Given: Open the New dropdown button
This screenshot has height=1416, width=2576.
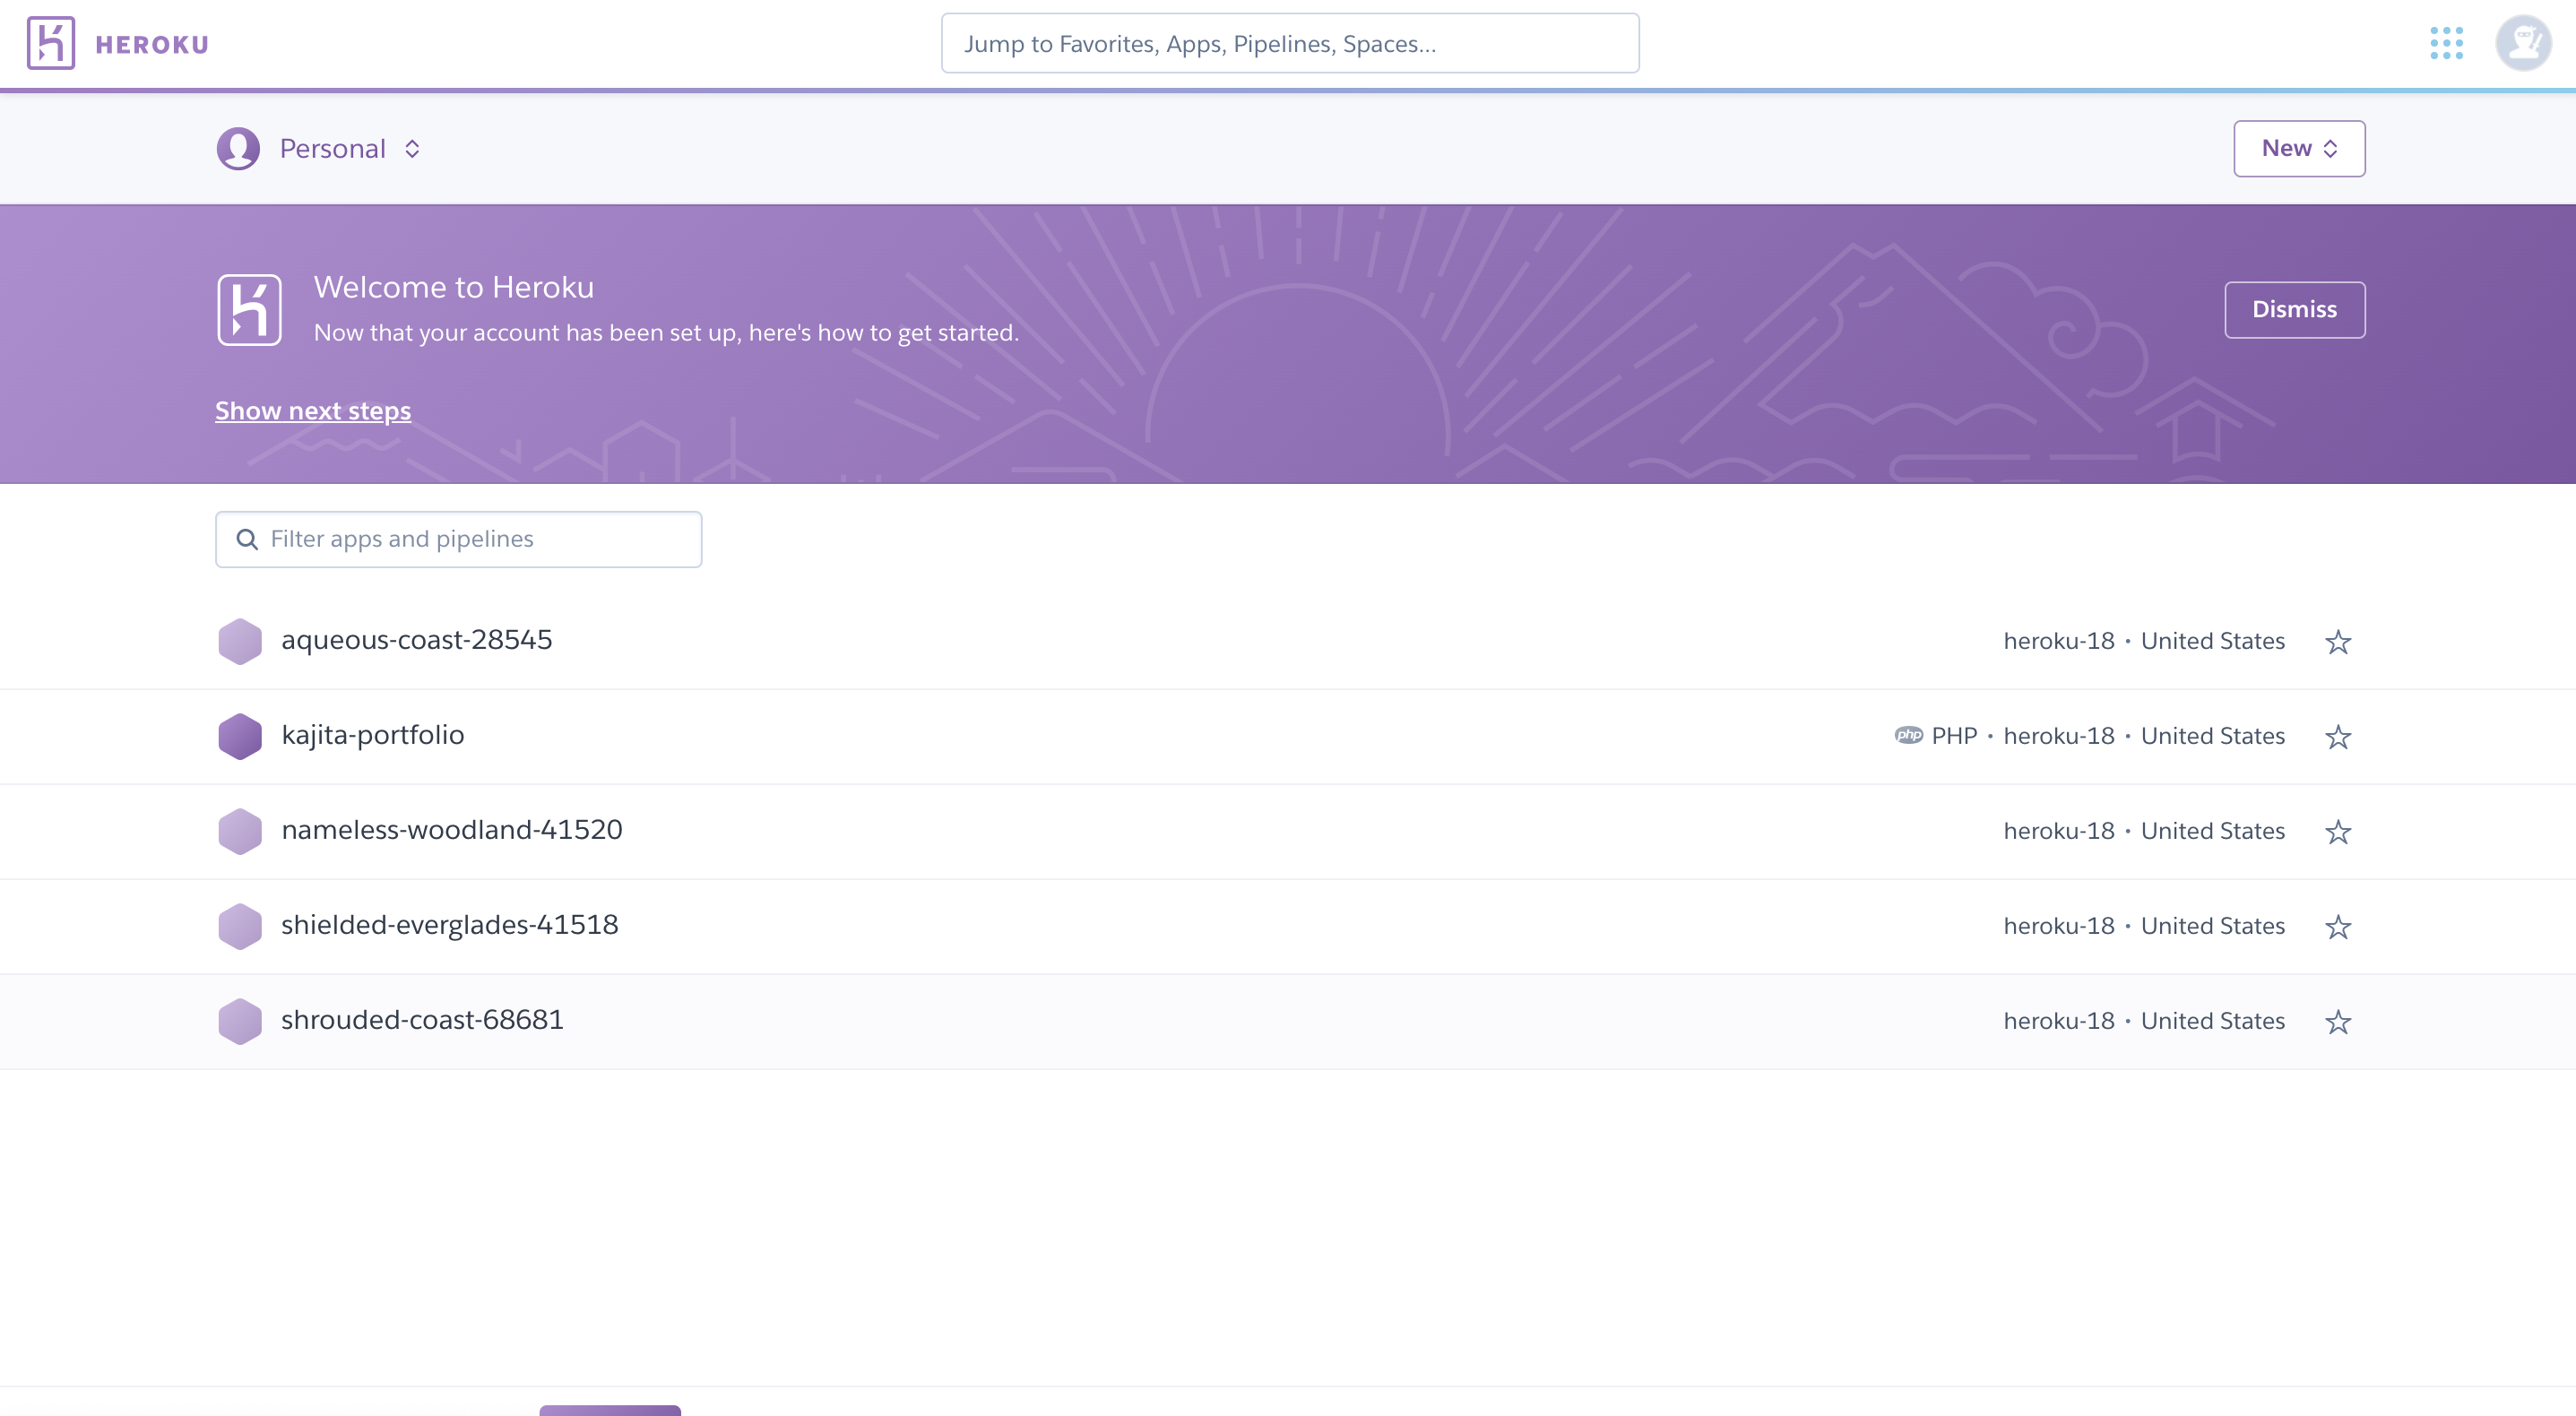Looking at the screenshot, I should pyautogui.click(x=2298, y=149).
